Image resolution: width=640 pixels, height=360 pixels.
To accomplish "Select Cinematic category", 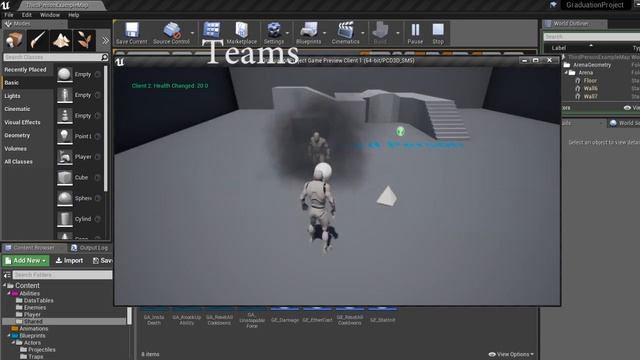I will coord(17,109).
